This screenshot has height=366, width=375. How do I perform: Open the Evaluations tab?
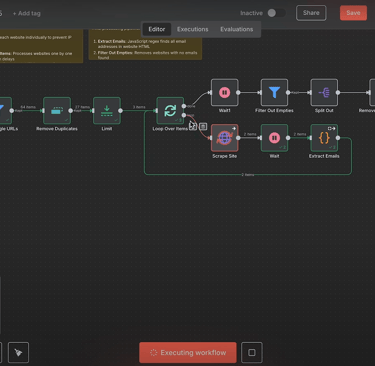(237, 29)
